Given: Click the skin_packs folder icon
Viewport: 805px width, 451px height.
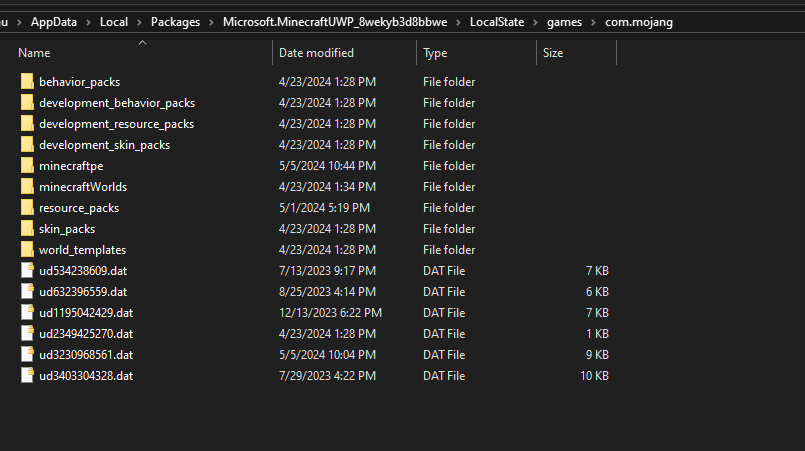Looking at the screenshot, I should (x=27, y=229).
